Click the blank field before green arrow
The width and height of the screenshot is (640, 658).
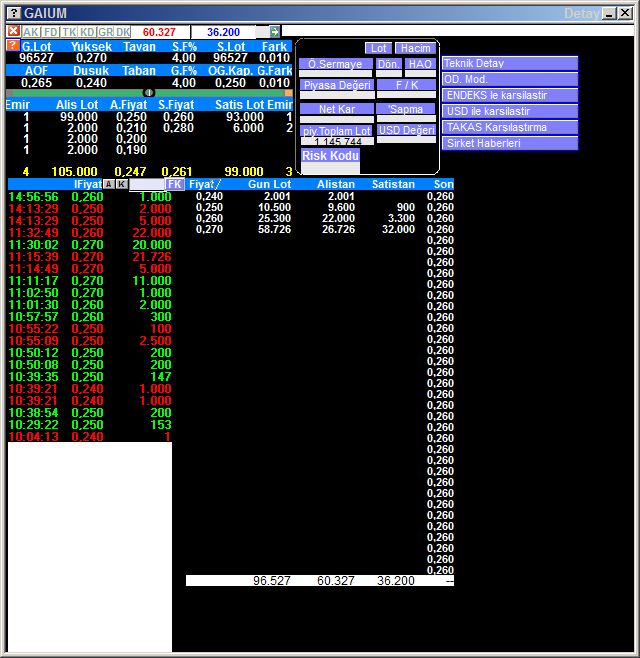point(261,31)
